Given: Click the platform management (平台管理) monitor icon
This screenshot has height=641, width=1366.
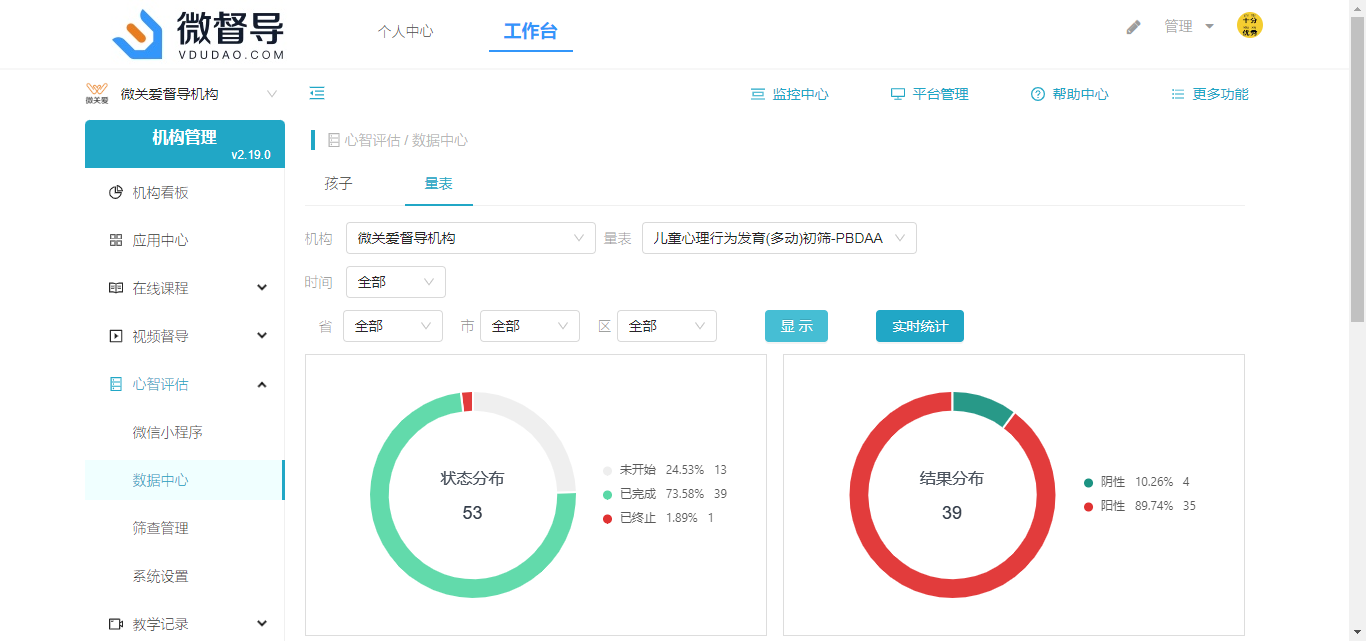Looking at the screenshot, I should [898, 94].
